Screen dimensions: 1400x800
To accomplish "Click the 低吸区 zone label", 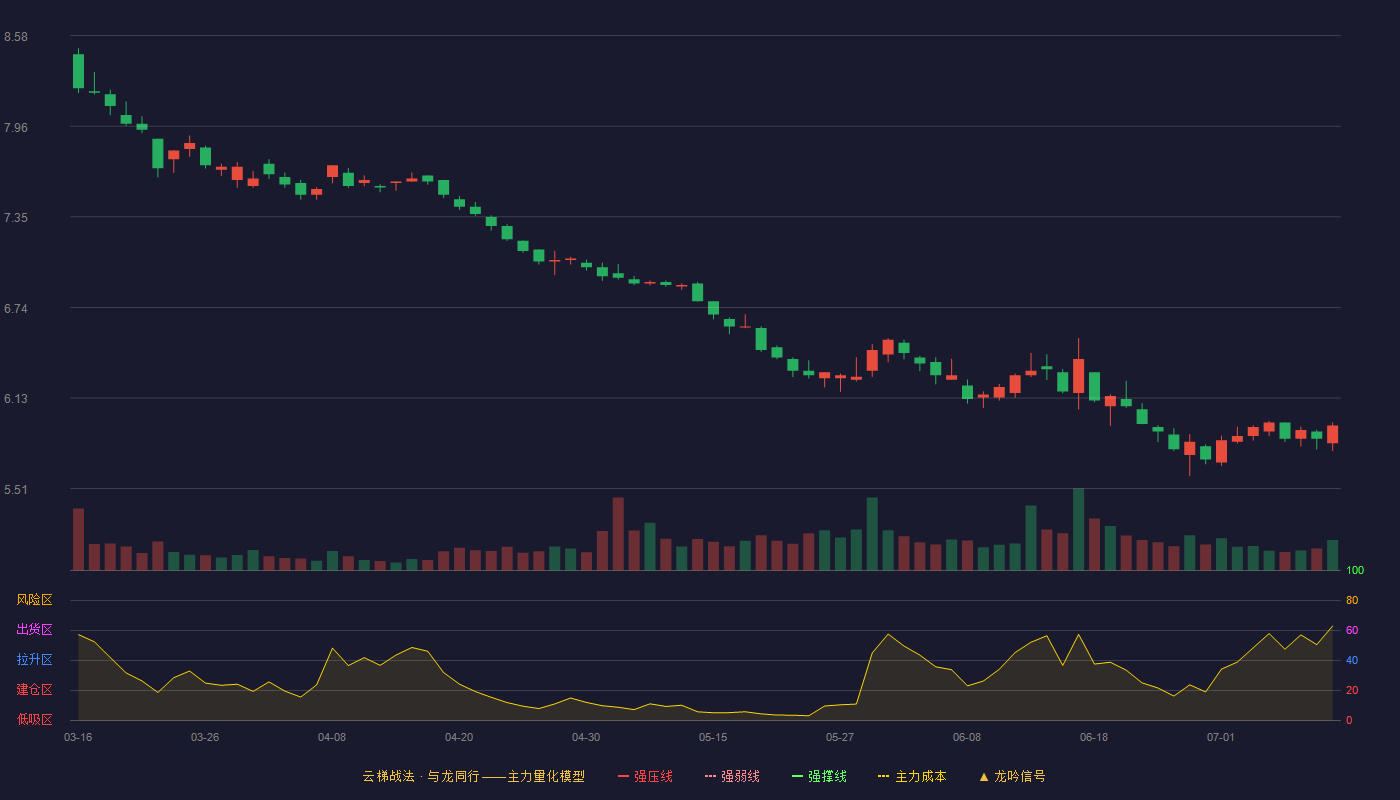I will tap(34, 719).
